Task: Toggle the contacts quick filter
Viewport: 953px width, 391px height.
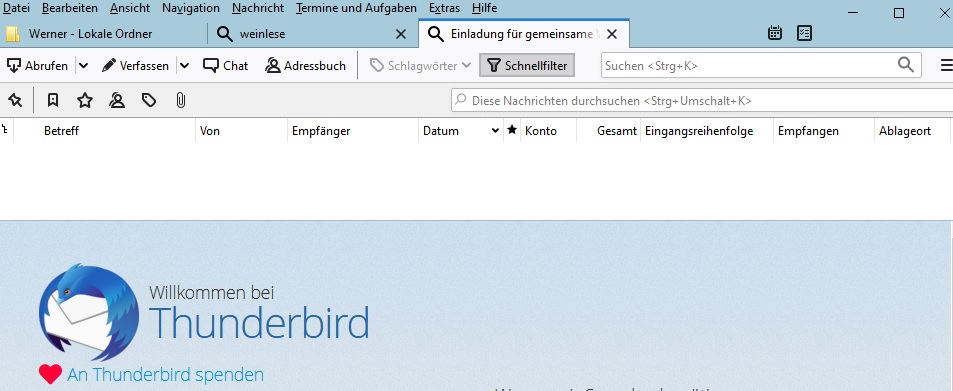Action: [117, 100]
